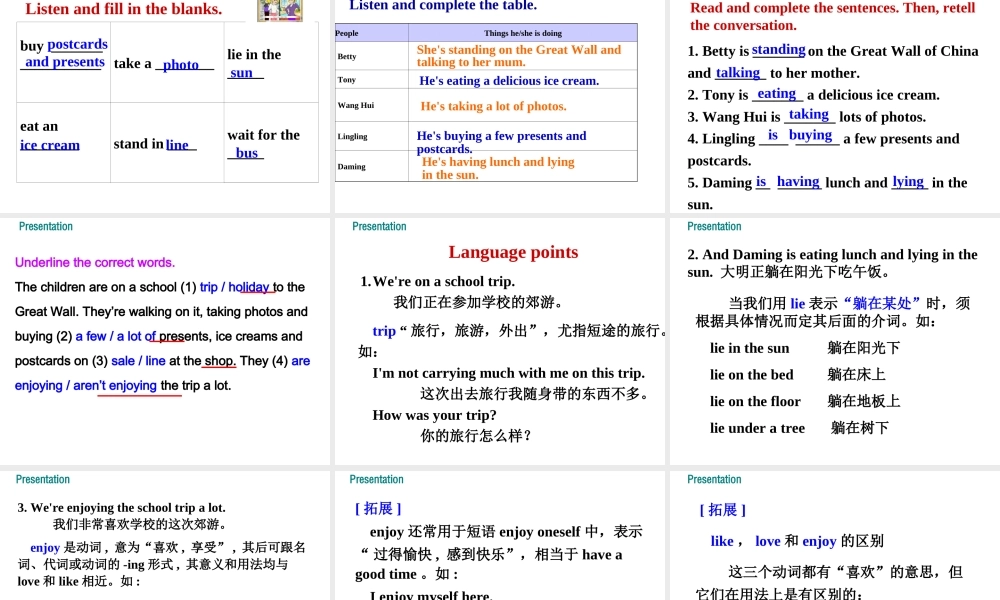Click the example 'How was your trip?'
The image size is (1000, 600).
pos(434,415)
